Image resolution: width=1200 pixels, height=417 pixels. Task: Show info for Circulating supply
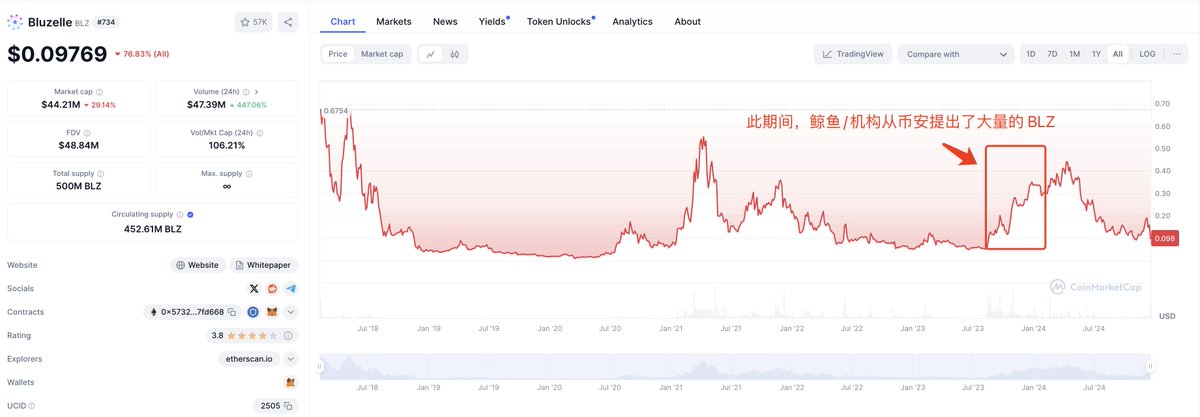point(181,214)
